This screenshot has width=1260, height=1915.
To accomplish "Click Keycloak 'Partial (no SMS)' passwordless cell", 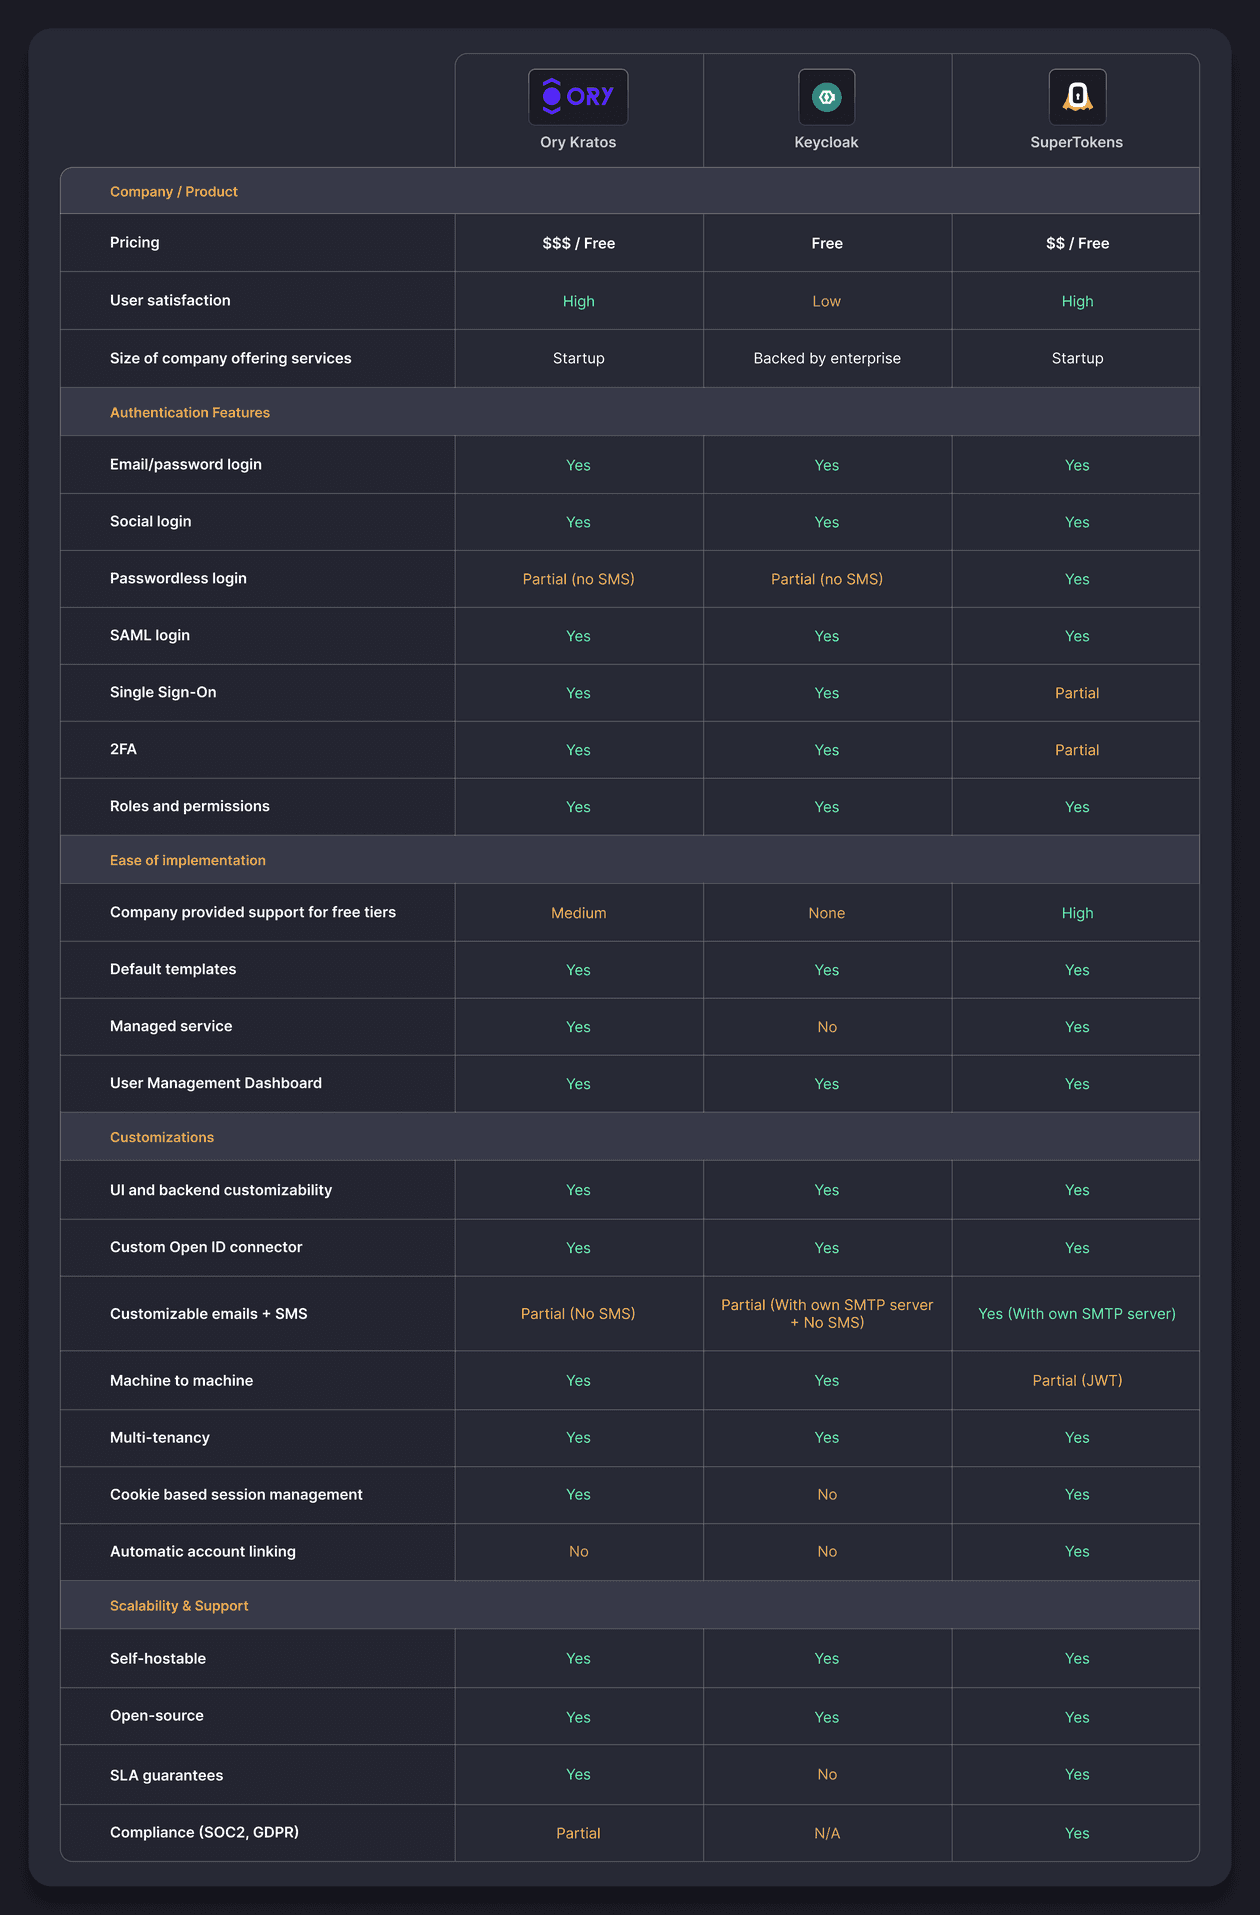I will [827, 579].
